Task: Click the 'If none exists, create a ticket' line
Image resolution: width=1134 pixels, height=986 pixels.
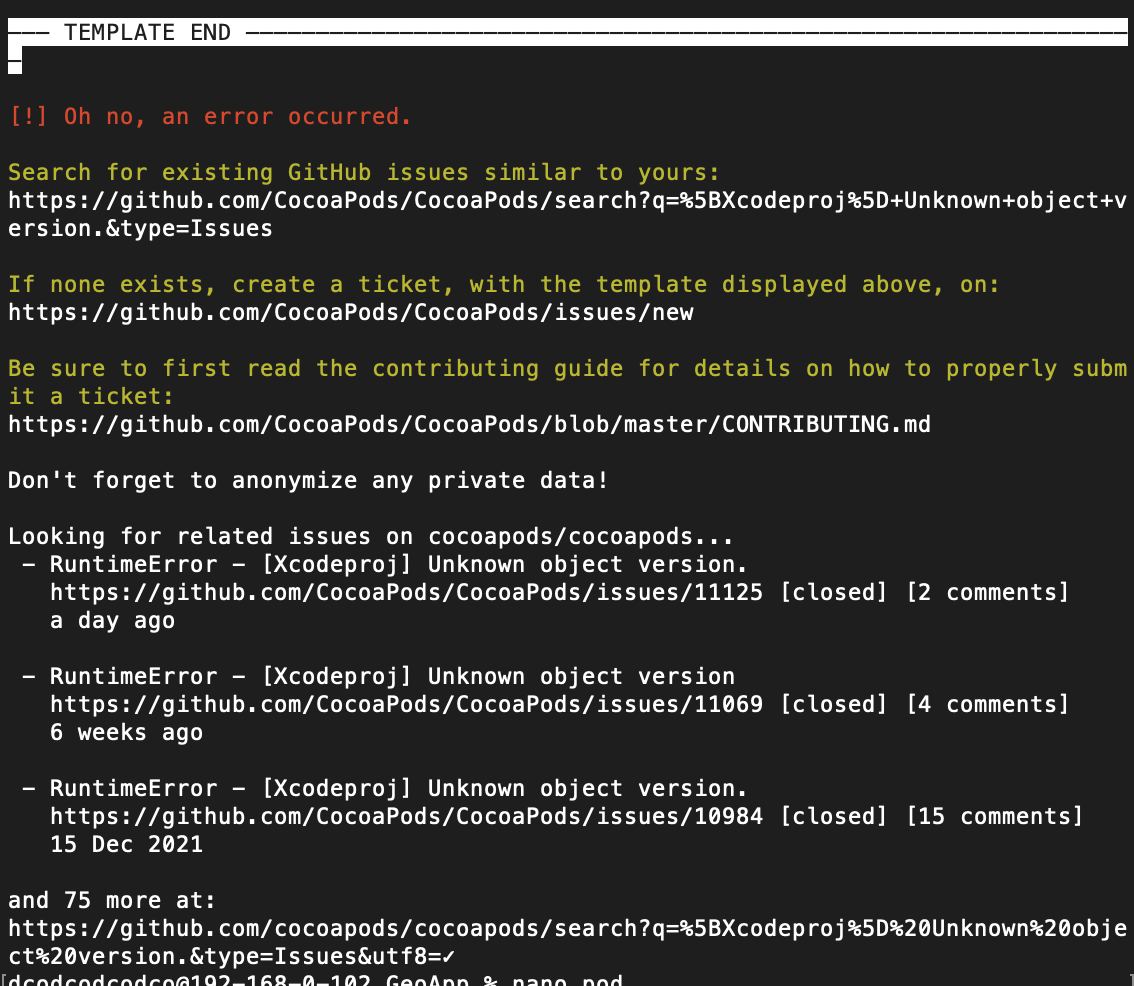Action: point(504,285)
